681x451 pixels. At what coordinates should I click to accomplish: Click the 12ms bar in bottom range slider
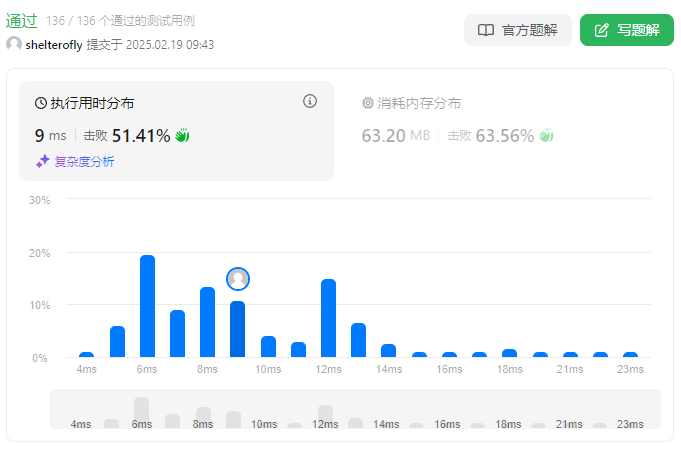(x=325, y=416)
